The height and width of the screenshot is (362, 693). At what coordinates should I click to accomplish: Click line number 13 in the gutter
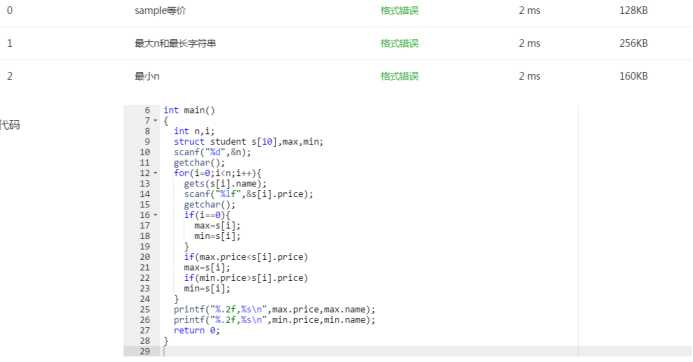(x=145, y=183)
